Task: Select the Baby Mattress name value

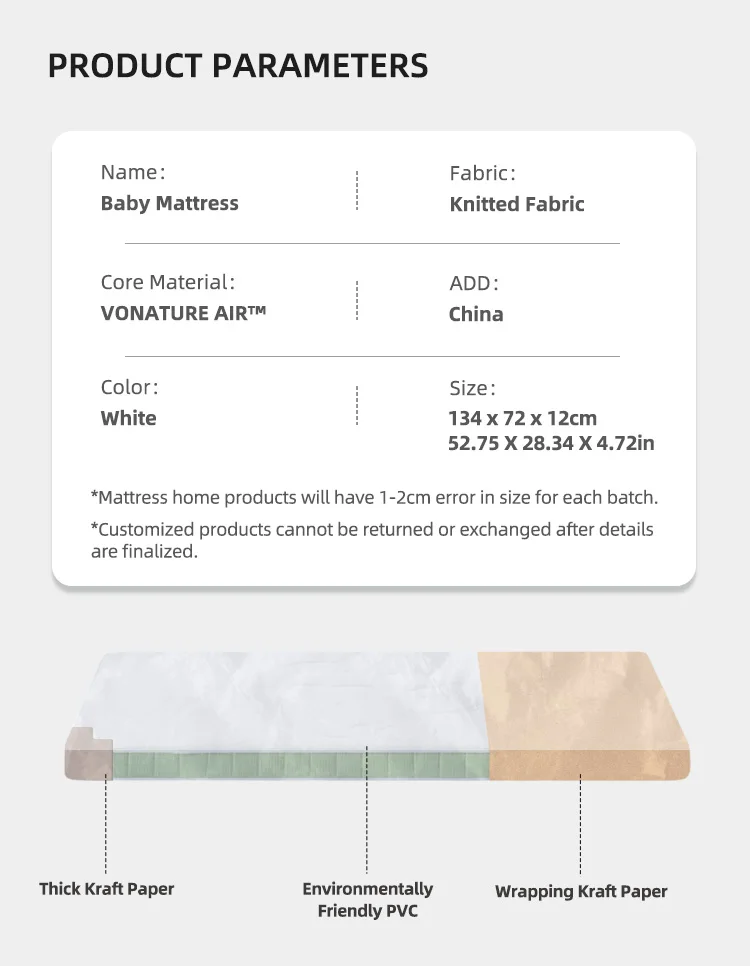Action: (x=169, y=204)
